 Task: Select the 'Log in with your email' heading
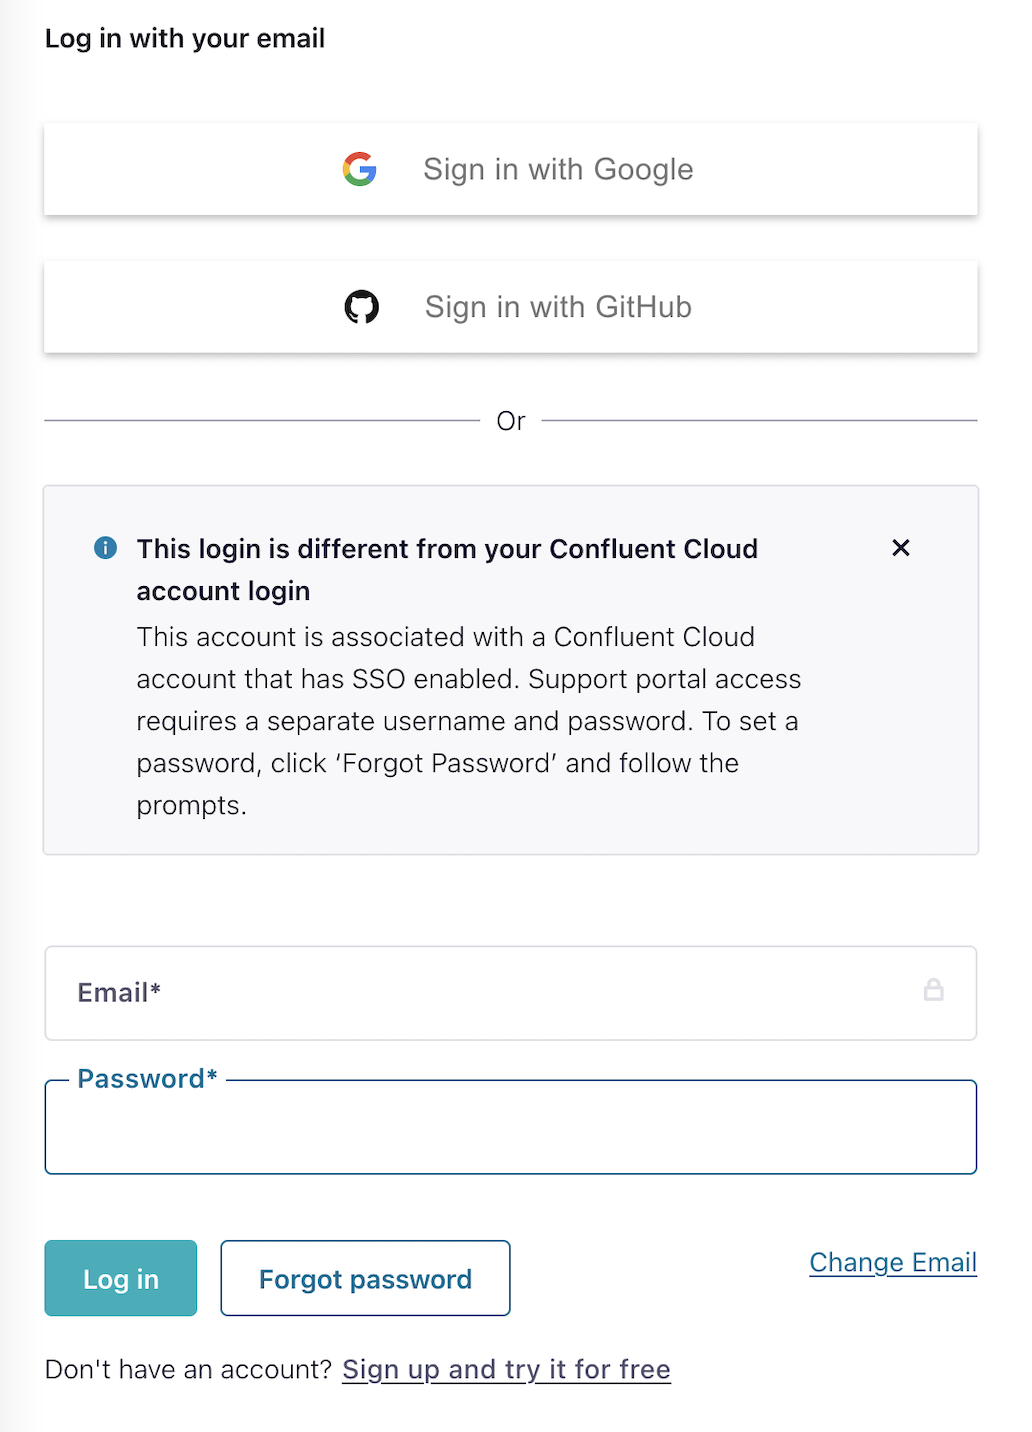[x=185, y=38]
